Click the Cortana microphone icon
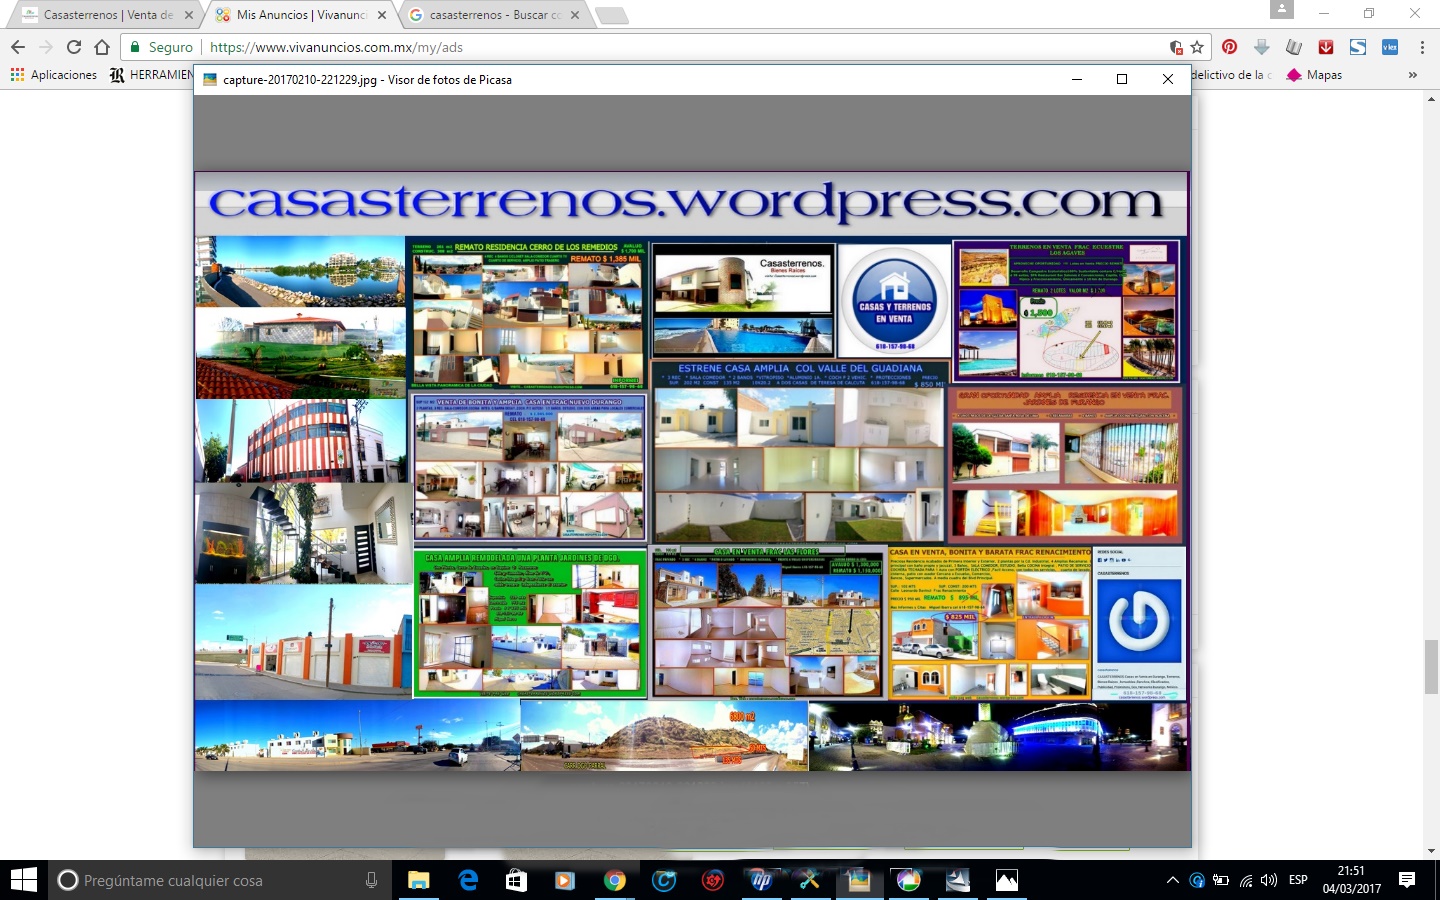The height and width of the screenshot is (900, 1440). (371, 880)
